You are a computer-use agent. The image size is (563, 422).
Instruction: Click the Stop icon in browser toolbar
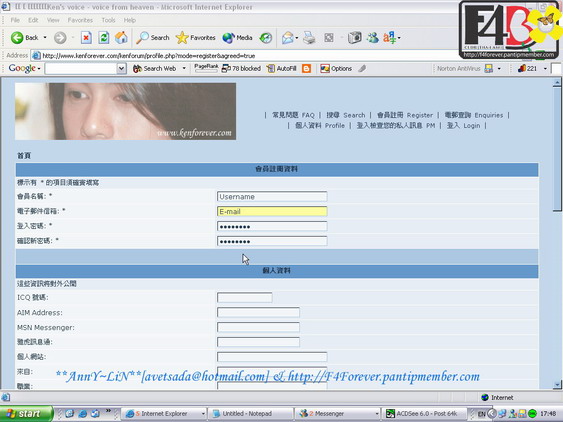pyautogui.click(x=86, y=38)
